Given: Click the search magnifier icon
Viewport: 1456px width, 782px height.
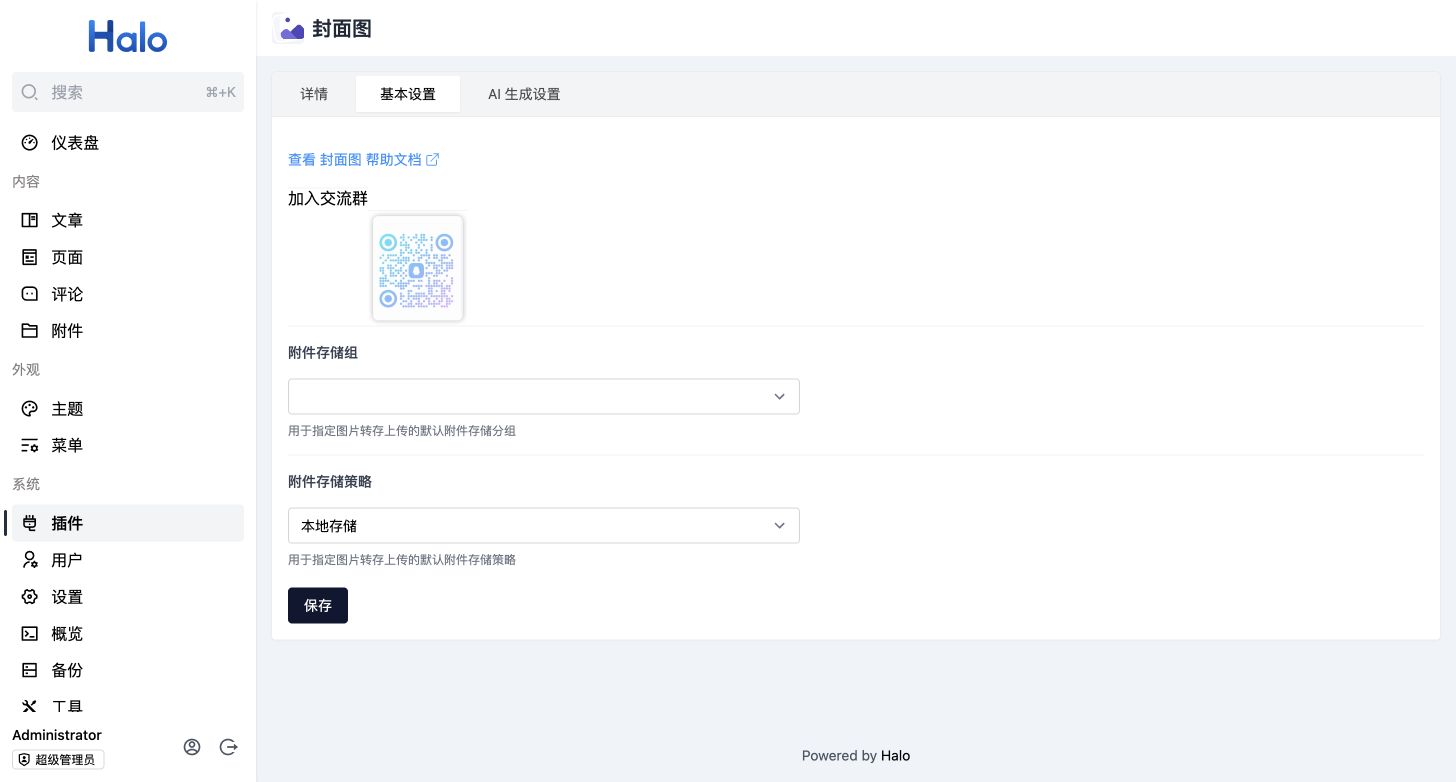Looking at the screenshot, I should pos(30,92).
